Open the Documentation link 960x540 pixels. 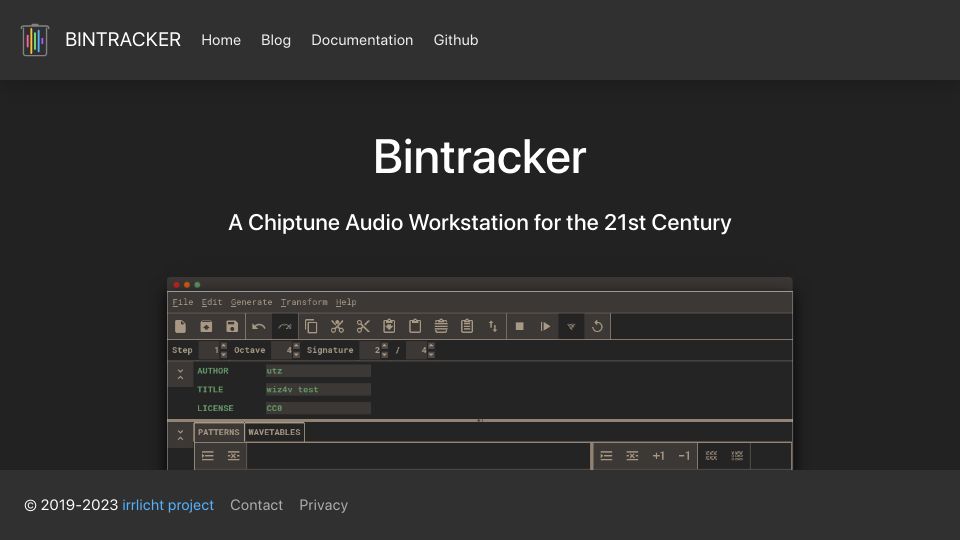click(362, 40)
